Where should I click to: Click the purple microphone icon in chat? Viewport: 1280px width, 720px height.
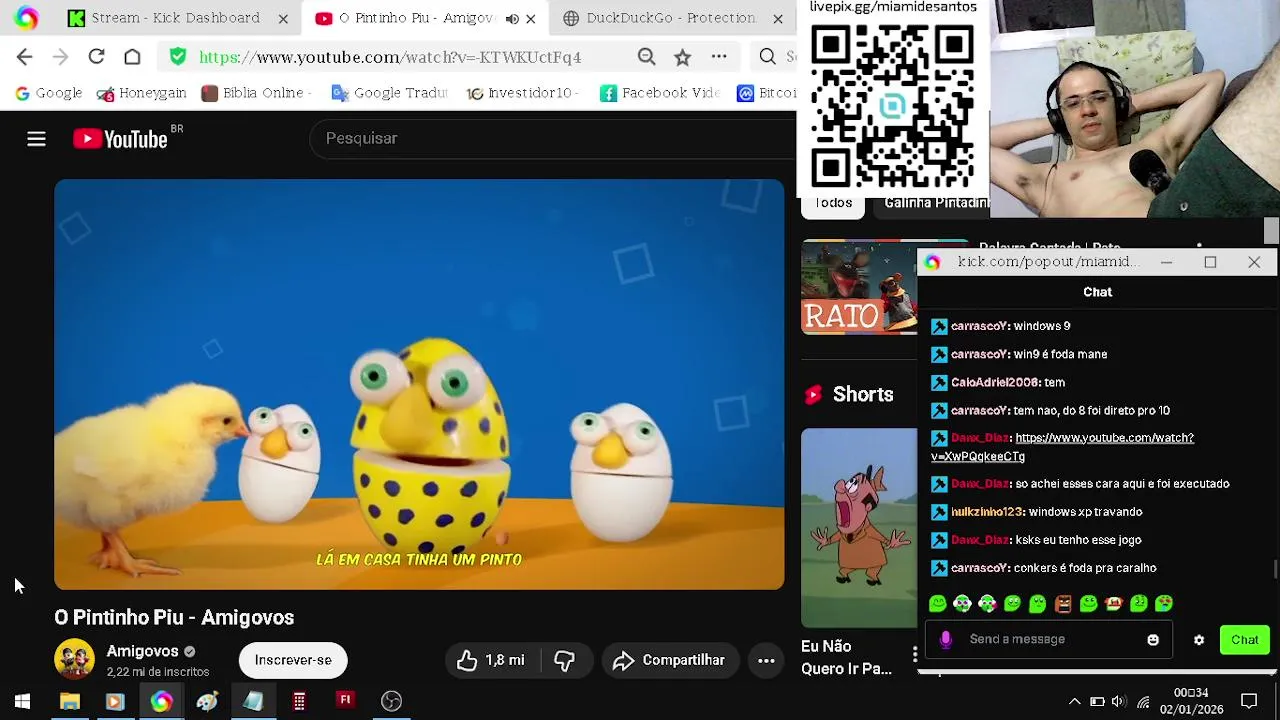point(946,639)
